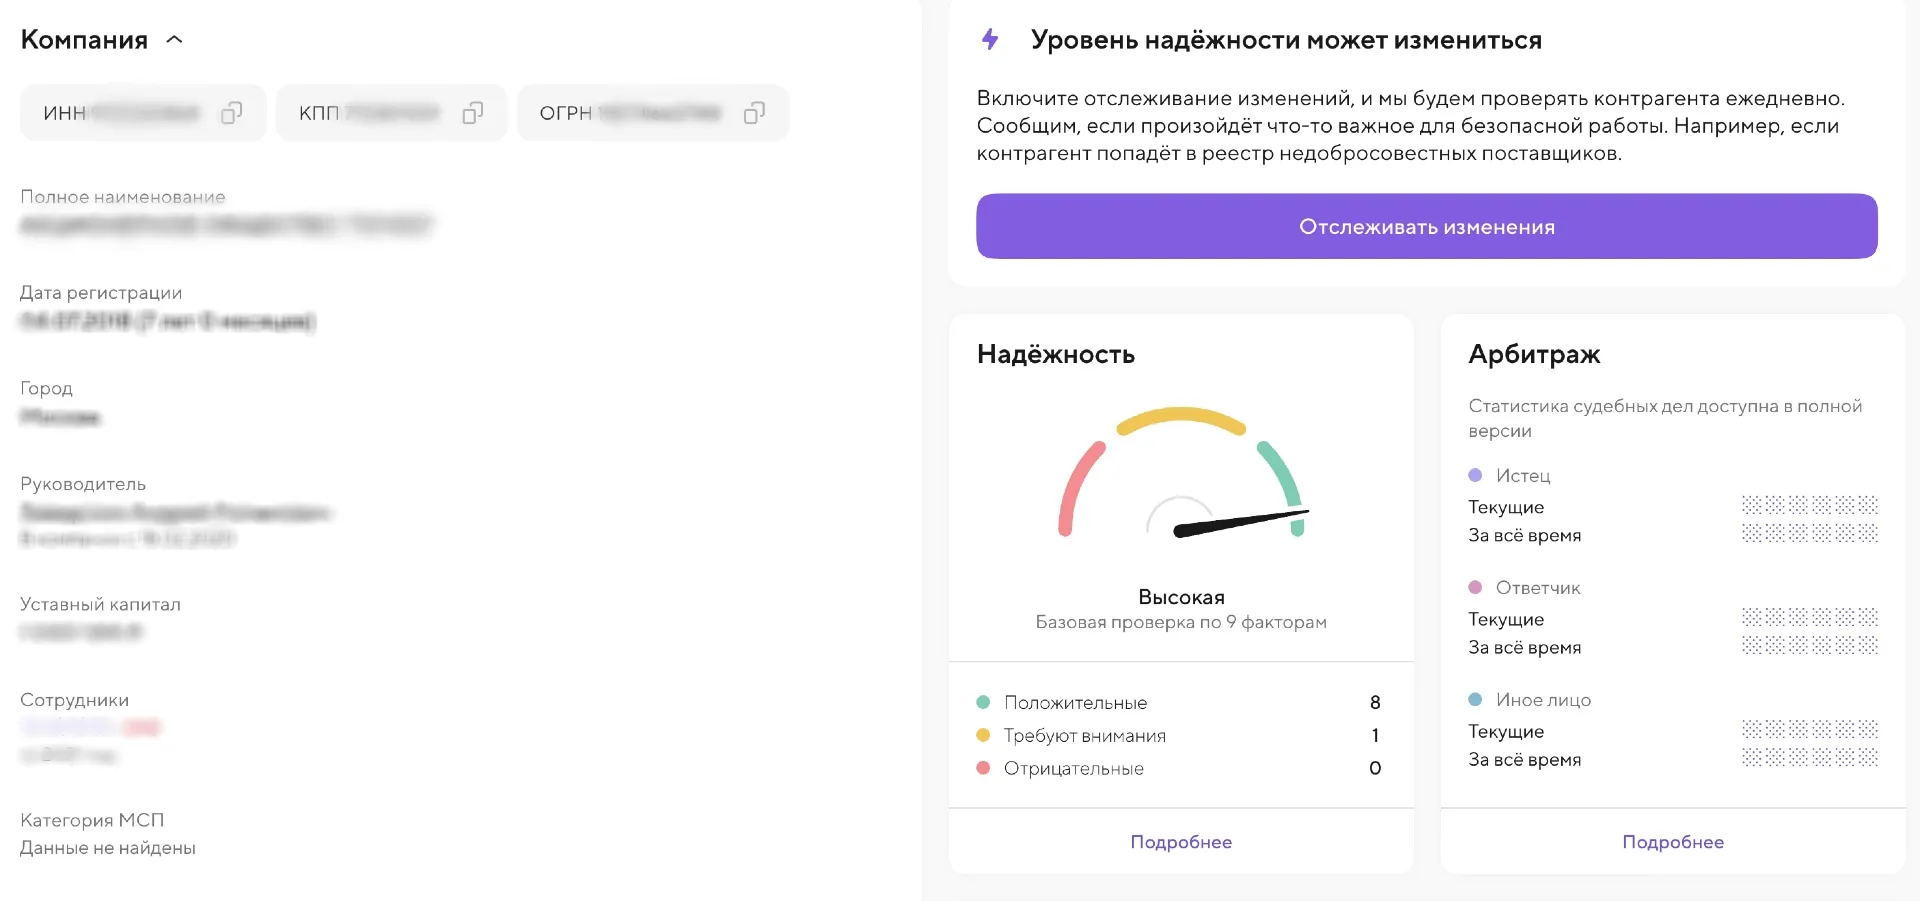Click the Компания section heading
The width and height of the screenshot is (1920, 901).
click(x=84, y=40)
